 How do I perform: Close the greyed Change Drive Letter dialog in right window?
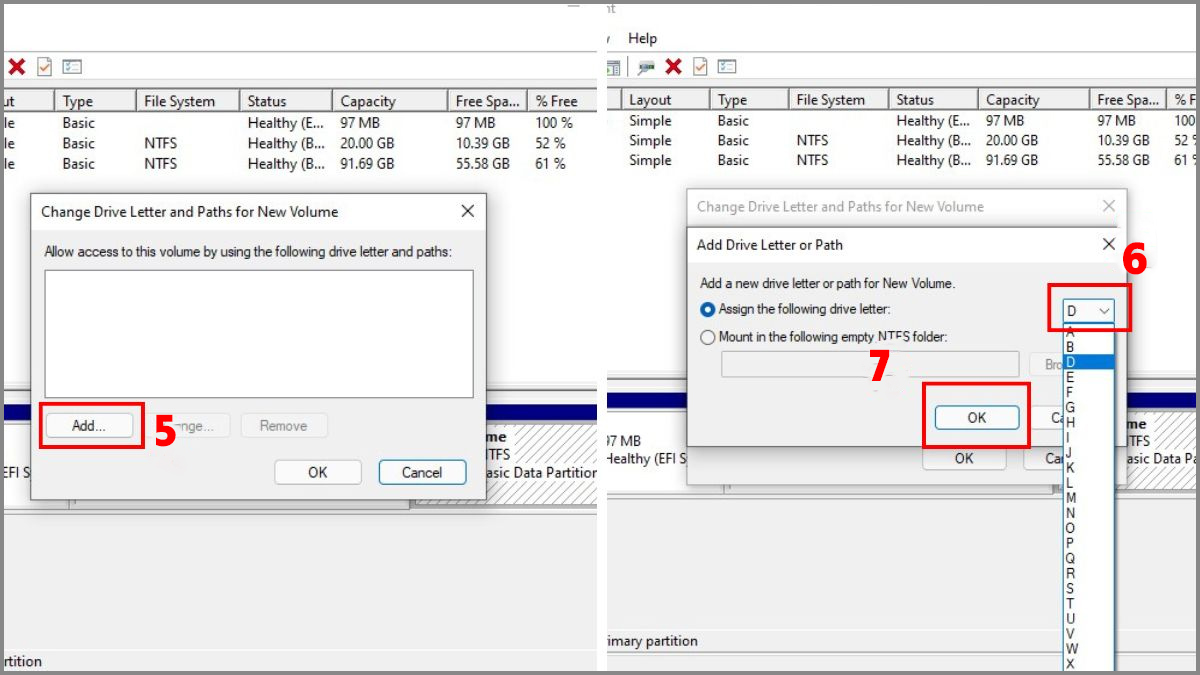pos(1108,206)
